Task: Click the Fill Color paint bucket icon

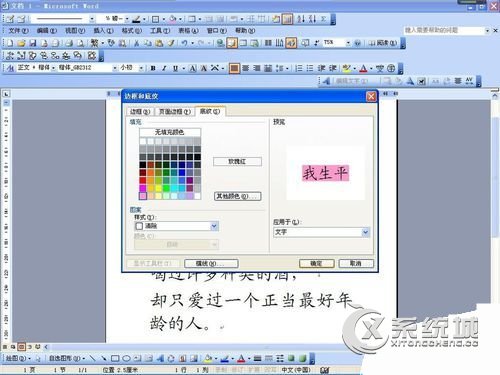Action: (208, 358)
